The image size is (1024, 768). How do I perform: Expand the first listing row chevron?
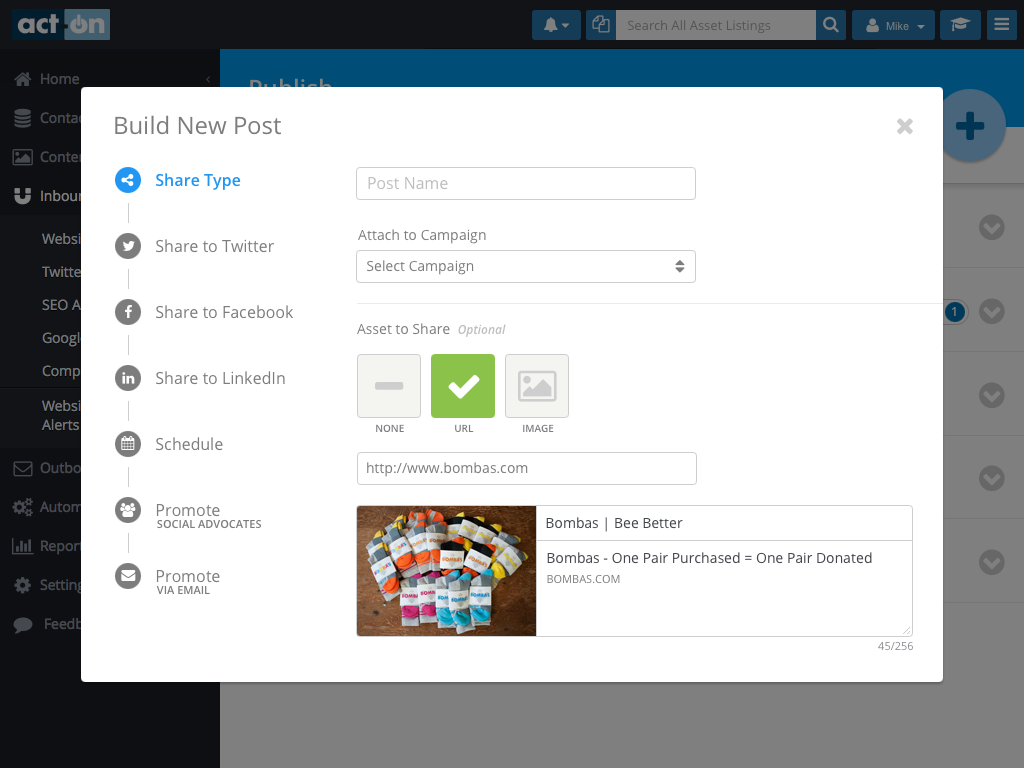[x=991, y=227]
